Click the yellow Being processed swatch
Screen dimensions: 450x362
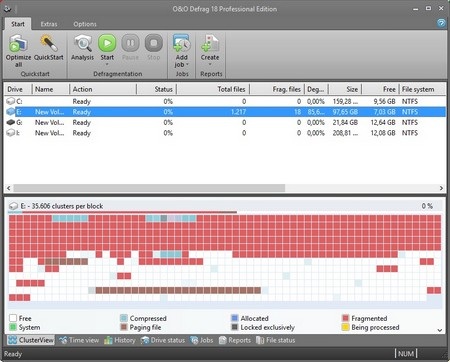coord(345,327)
